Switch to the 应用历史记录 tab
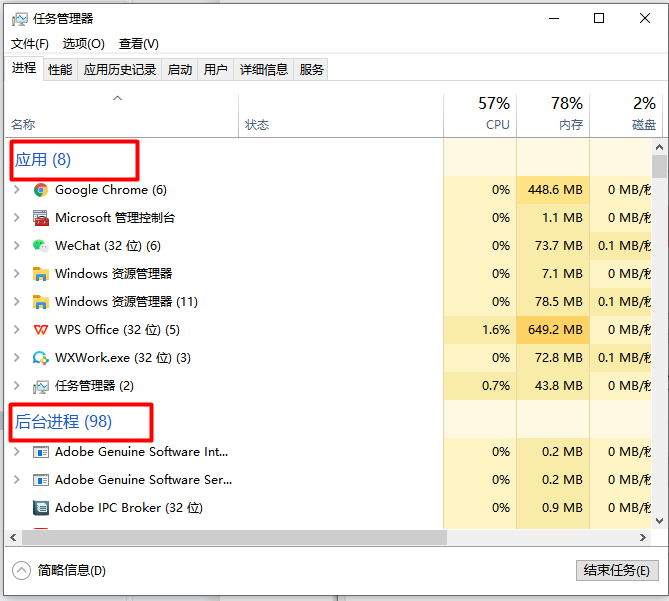 119,70
